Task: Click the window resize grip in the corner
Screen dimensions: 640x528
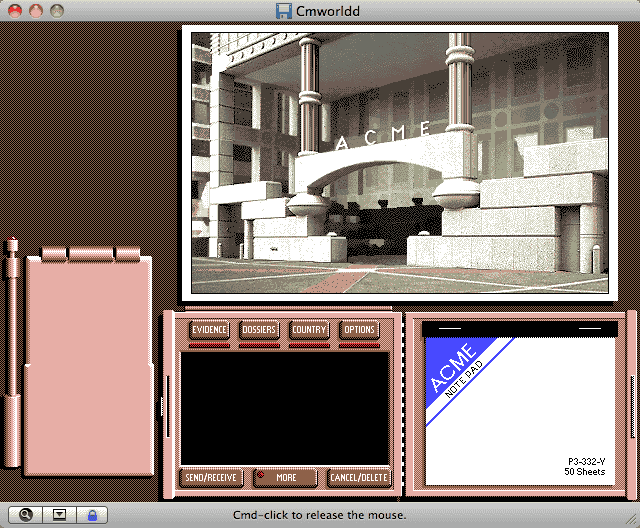Action: [631, 518]
